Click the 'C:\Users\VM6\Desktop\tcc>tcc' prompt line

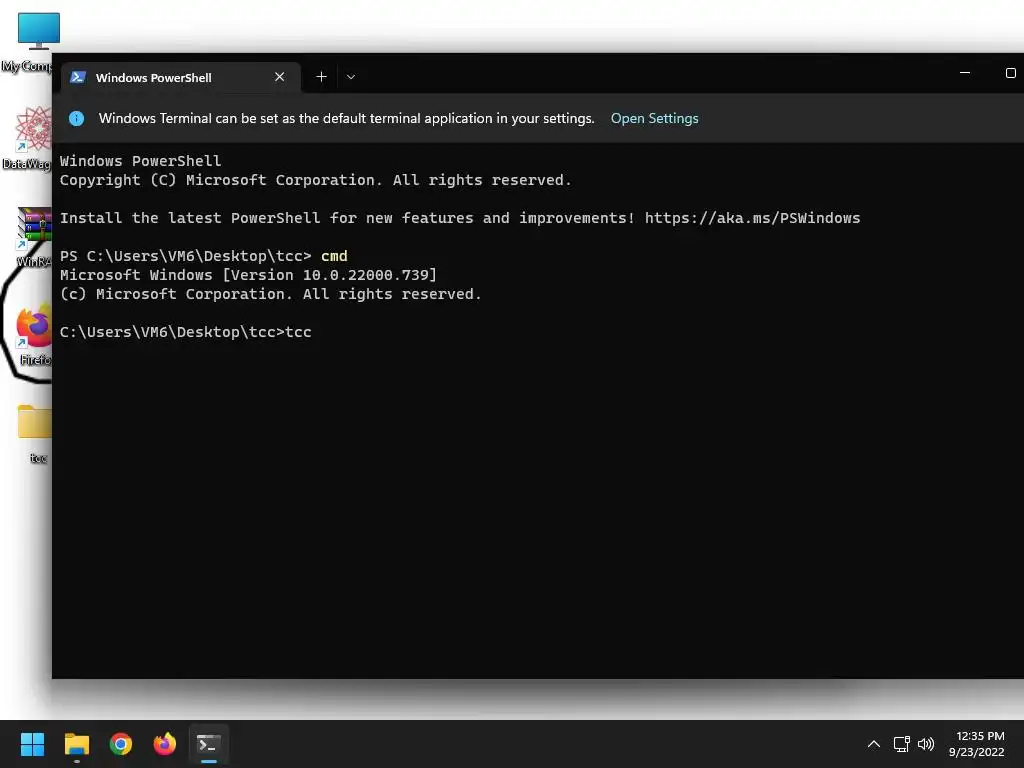point(185,332)
